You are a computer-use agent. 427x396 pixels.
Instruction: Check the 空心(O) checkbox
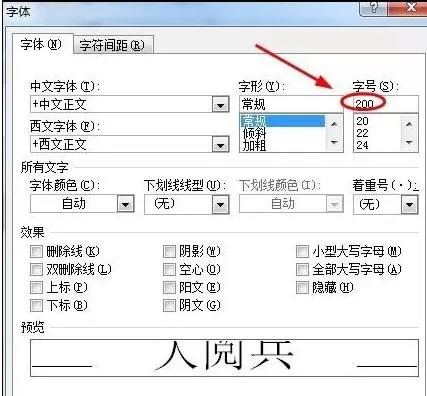(169, 269)
